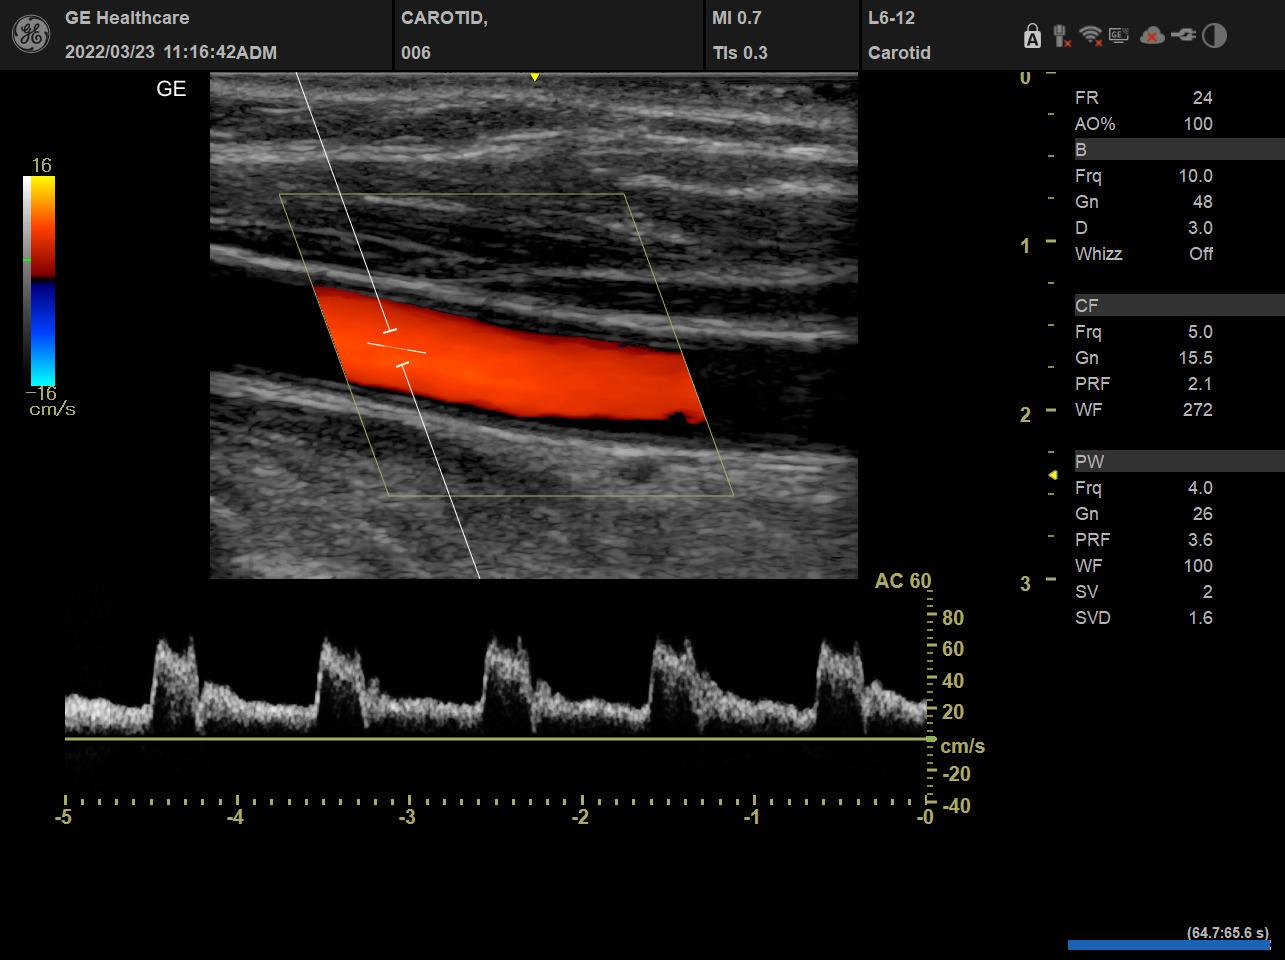Click the yellow focal zone marker on depth scale
The height and width of the screenshot is (960, 1285).
(x=1052, y=475)
